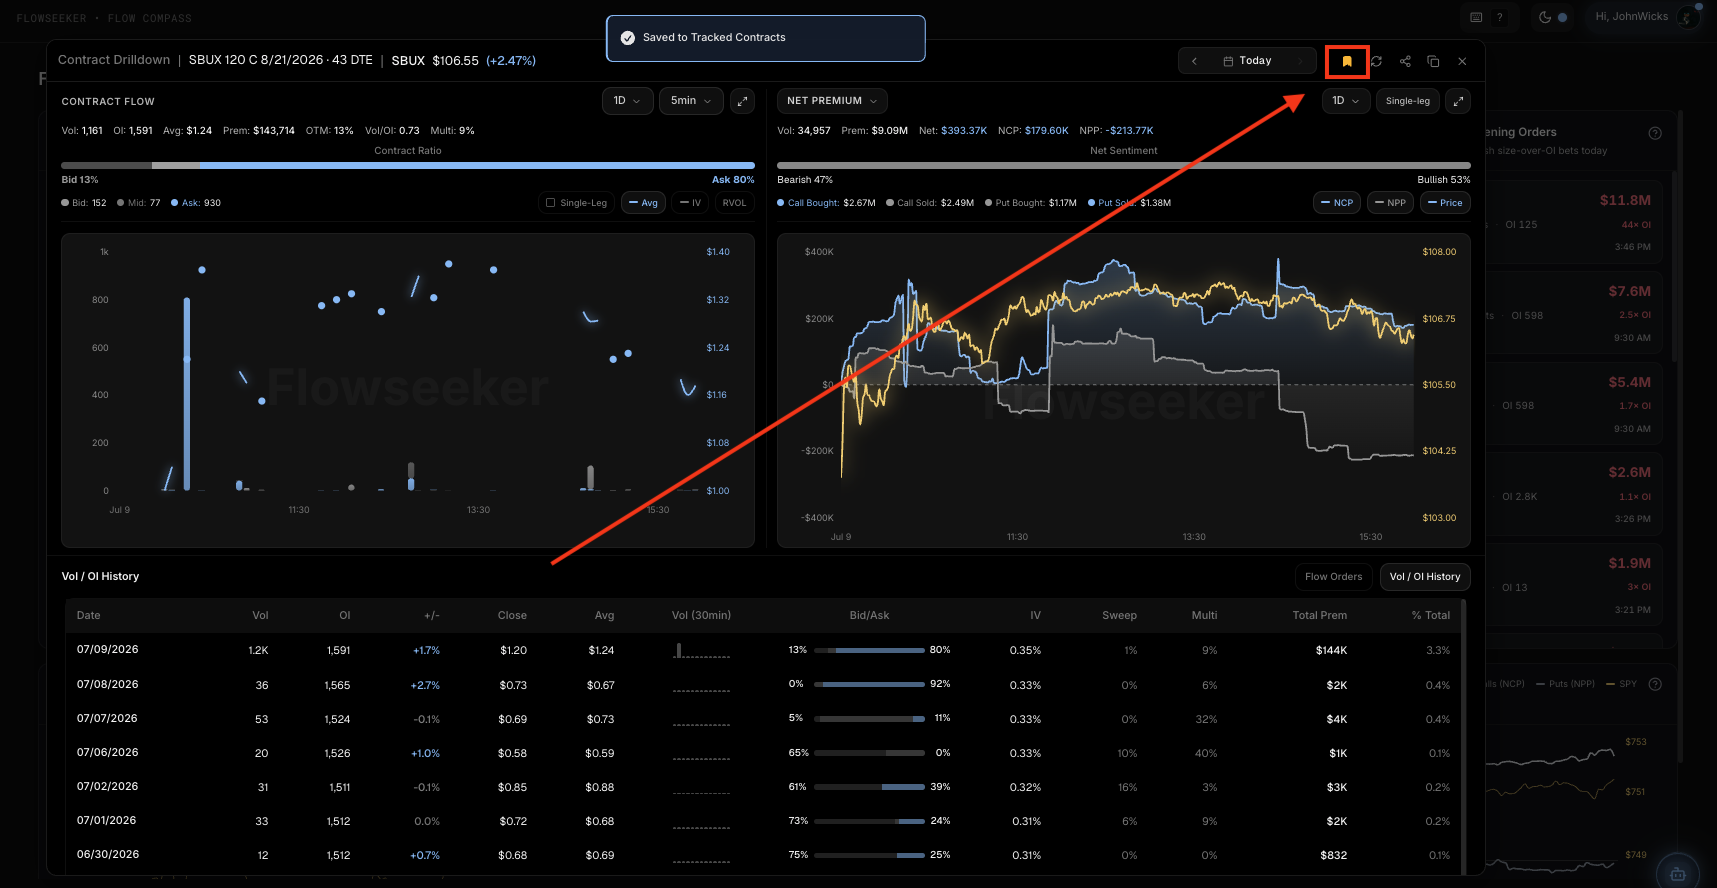This screenshot has height=888, width=1717.
Task: Dismiss the Saved to Tracked Contracts toast
Action: (765, 38)
